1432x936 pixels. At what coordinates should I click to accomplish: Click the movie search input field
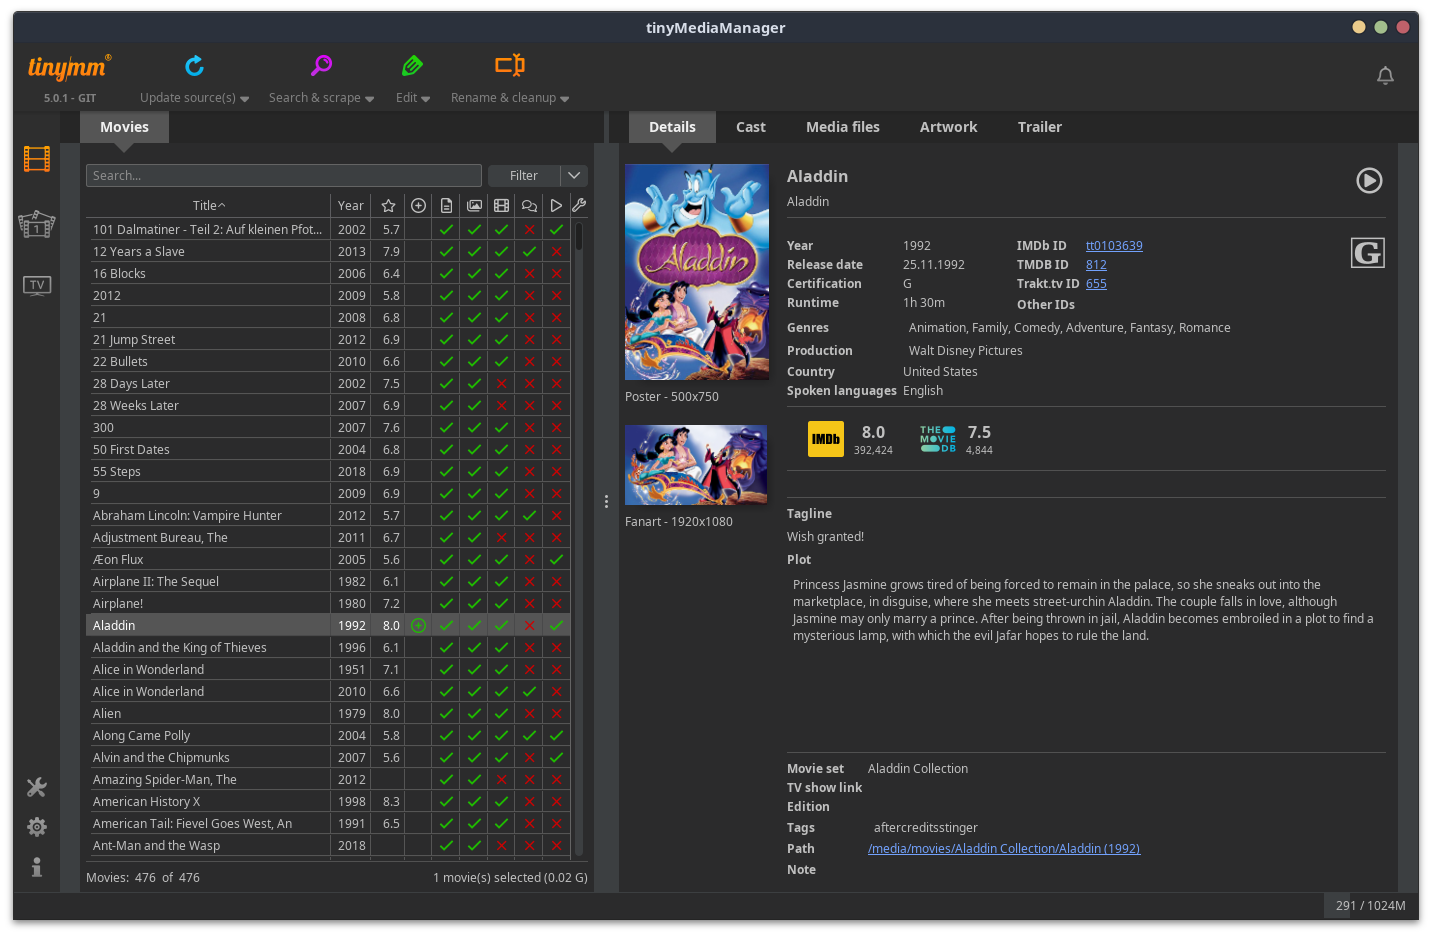point(283,176)
